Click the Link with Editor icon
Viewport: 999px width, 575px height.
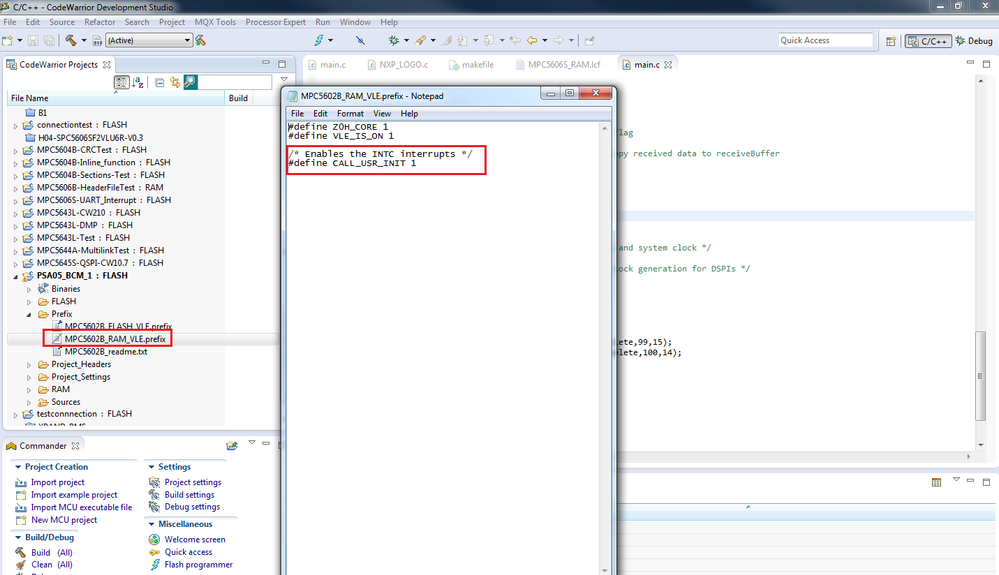point(175,82)
